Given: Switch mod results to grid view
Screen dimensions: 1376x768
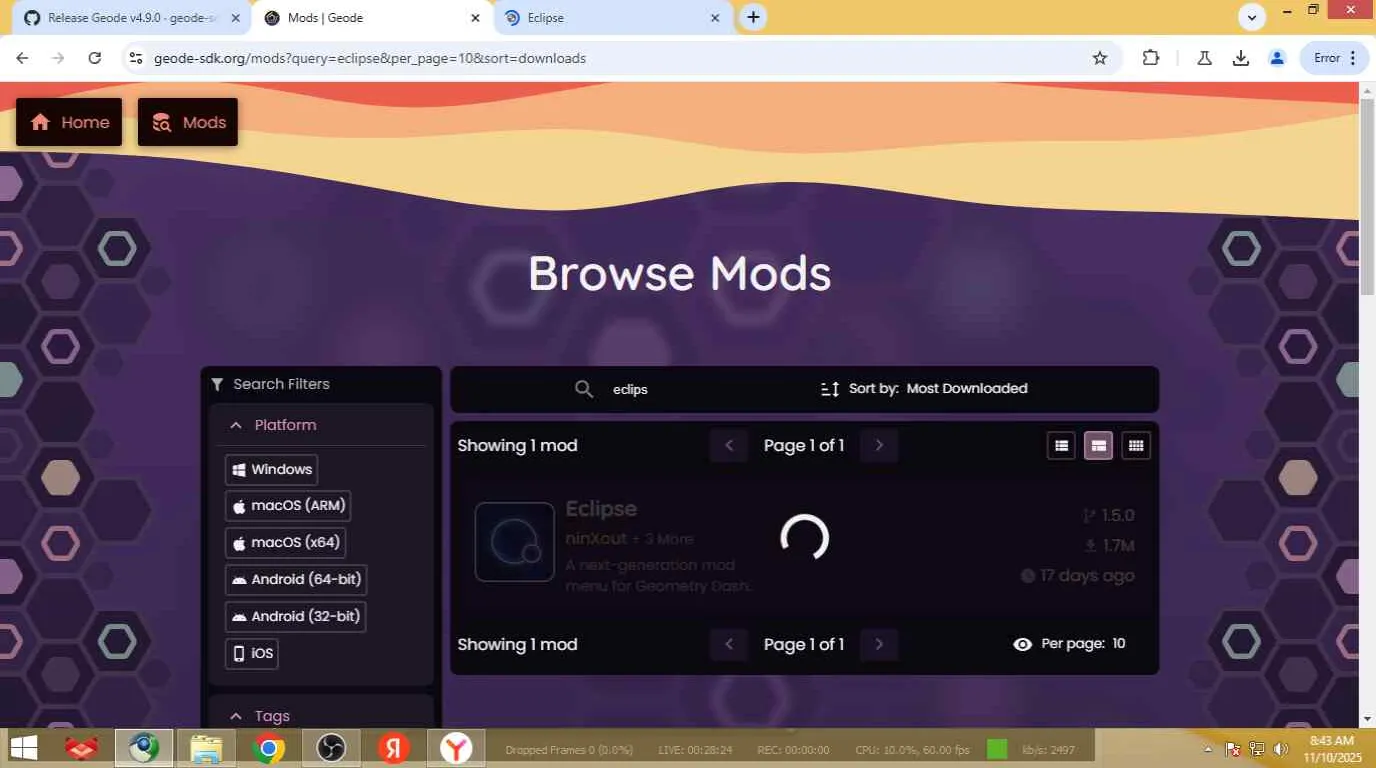Looking at the screenshot, I should tap(1136, 446).
